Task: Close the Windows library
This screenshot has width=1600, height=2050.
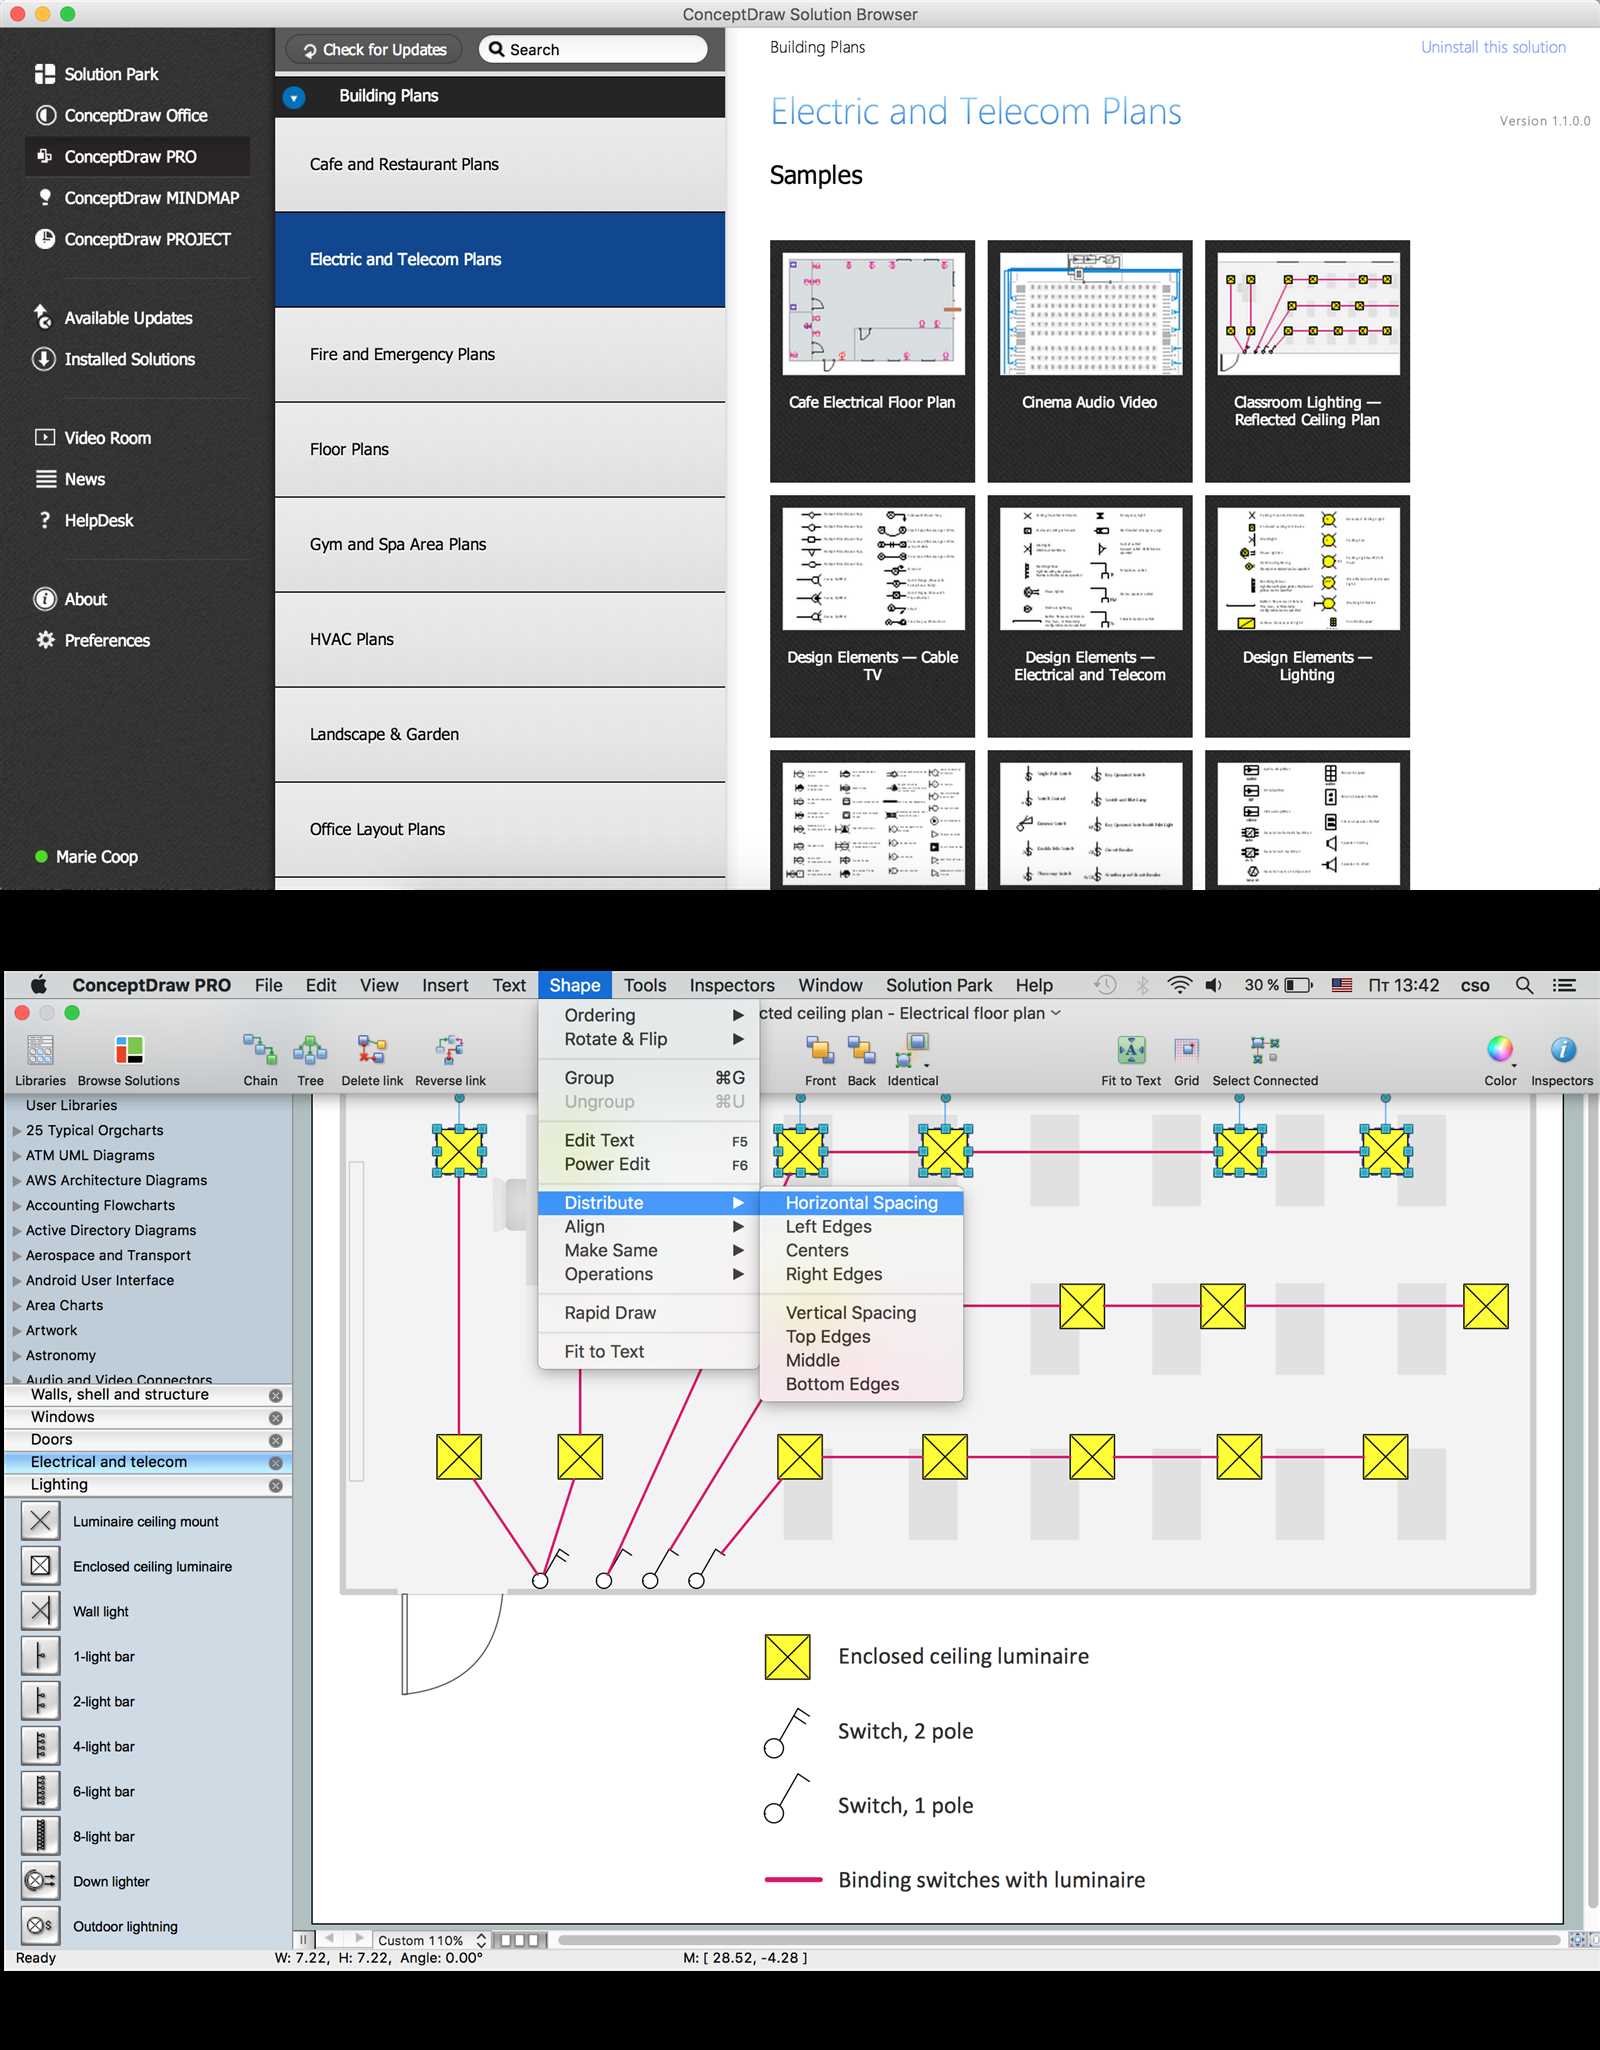Action: coord(276,1418)
